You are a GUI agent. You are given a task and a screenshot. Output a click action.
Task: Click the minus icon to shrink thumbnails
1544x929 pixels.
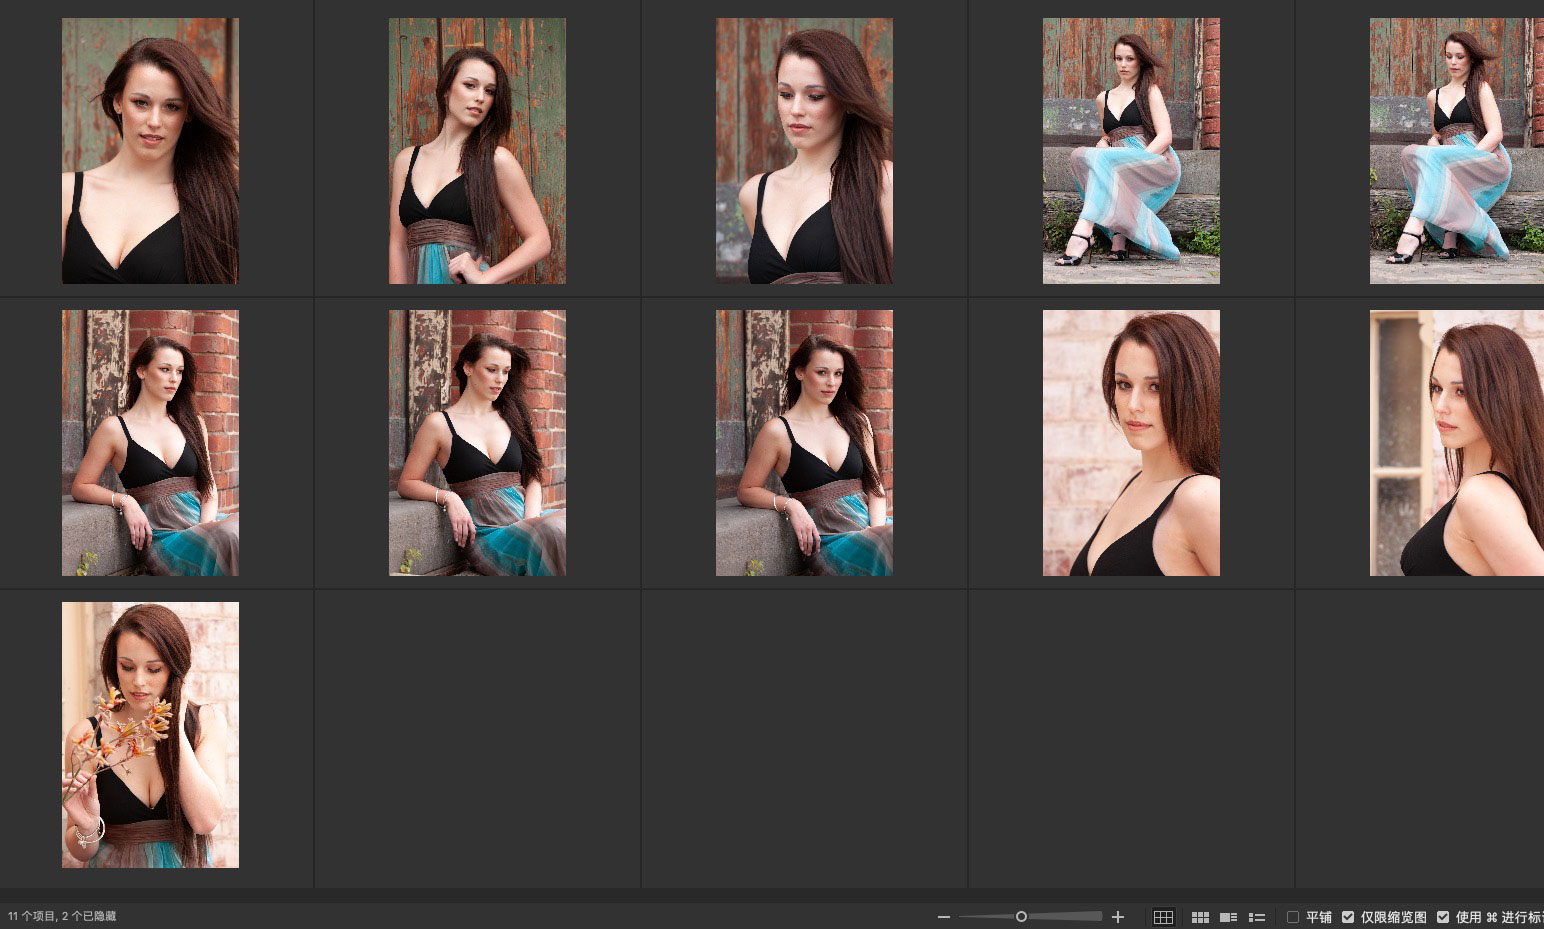pos(943,917)
